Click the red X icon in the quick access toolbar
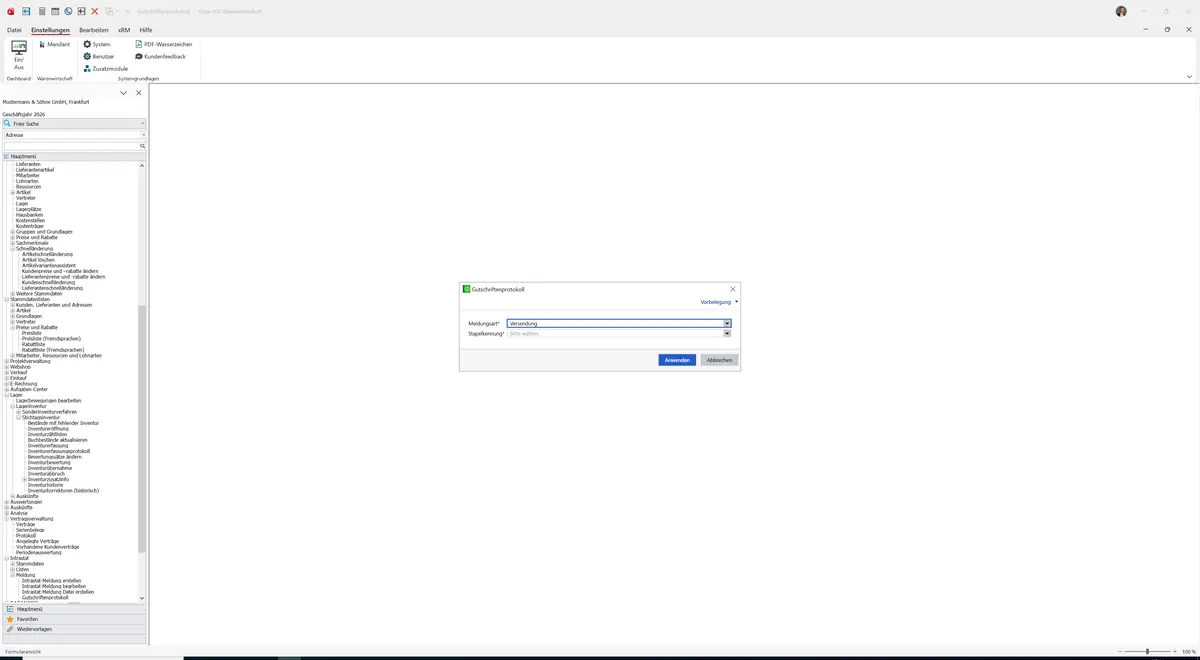The width and height of the screenshot is (1200, 660). click(95, 11)
